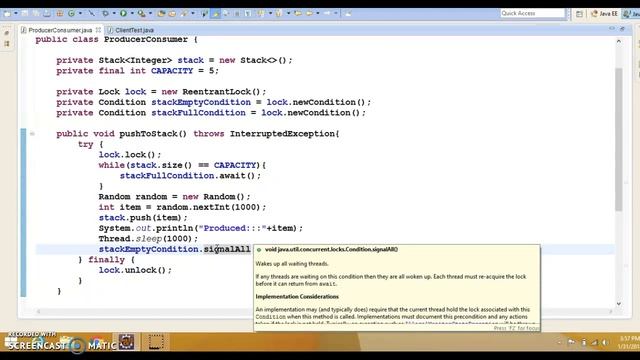This screenshot has width=640, height=360.
Task: Click the dotted-rectangle app on taskbar
Action: (x=156, y=342)
